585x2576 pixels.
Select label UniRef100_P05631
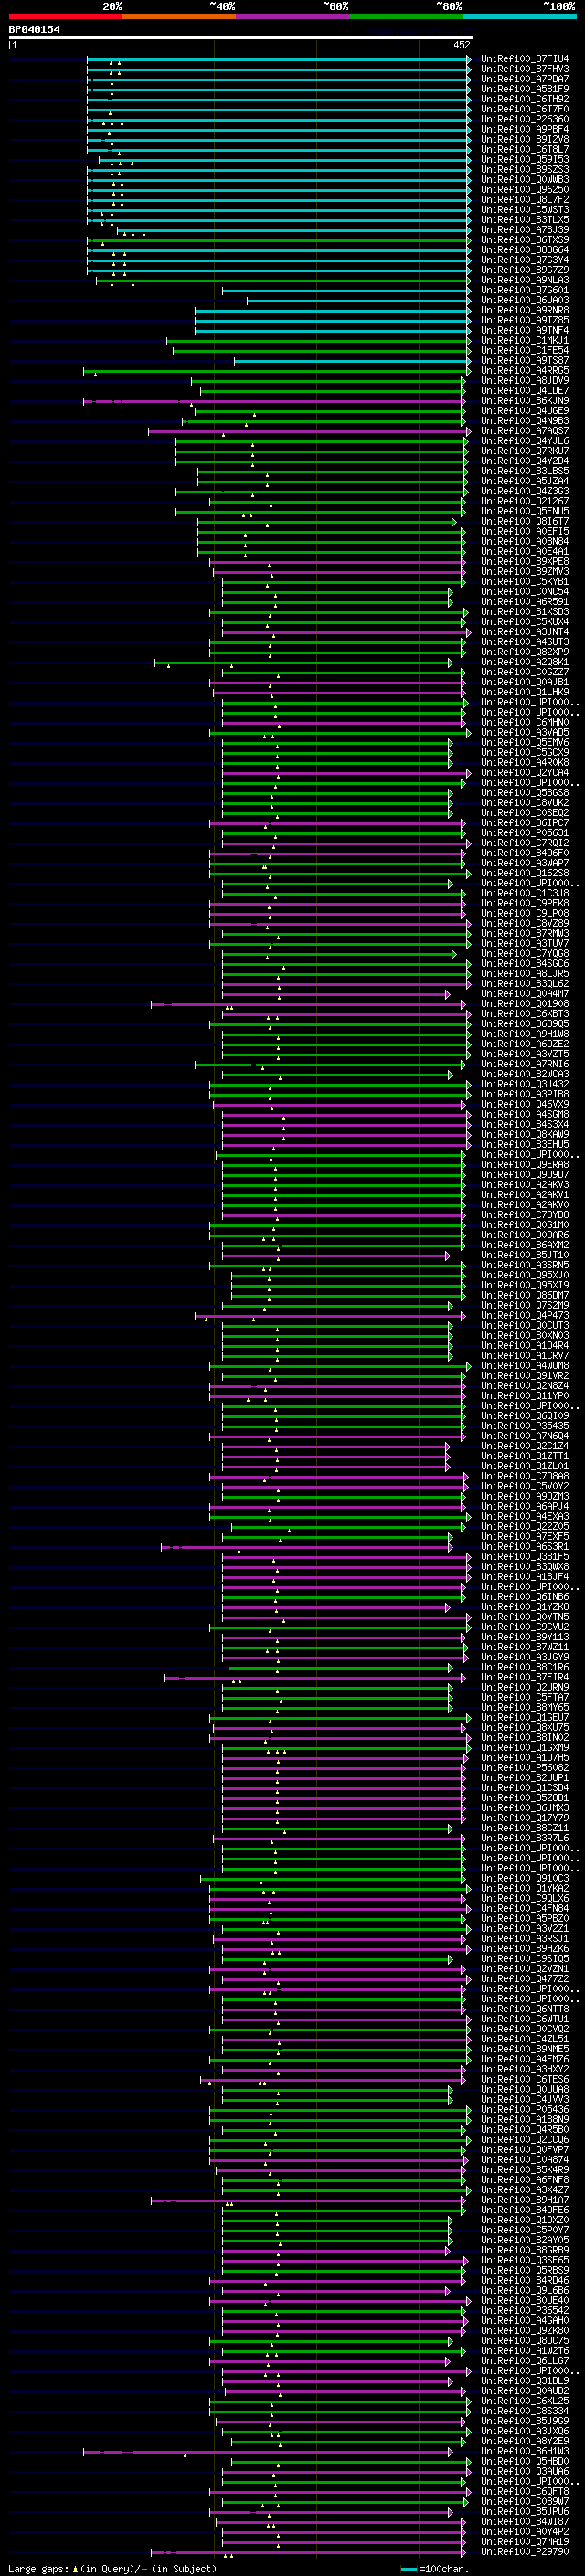pyautogui.click(x=524, y=833)
